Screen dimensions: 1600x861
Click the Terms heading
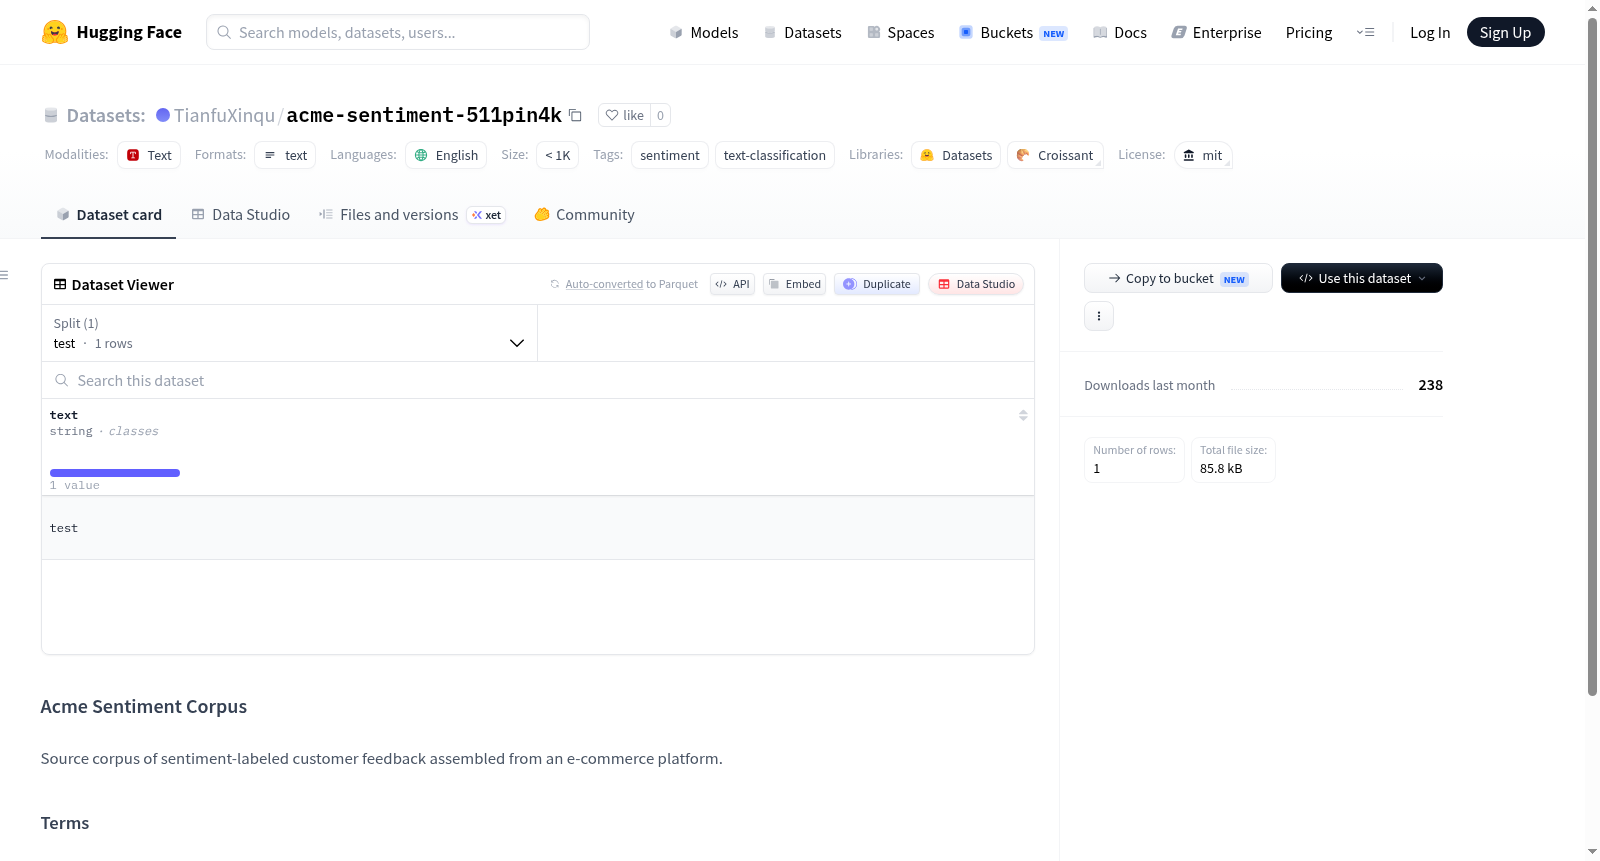65,823
